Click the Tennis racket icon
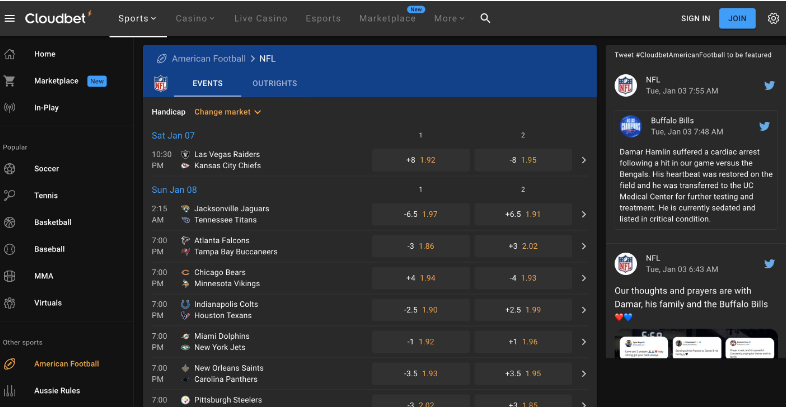 pyautogui.click(x=10, y=195)
